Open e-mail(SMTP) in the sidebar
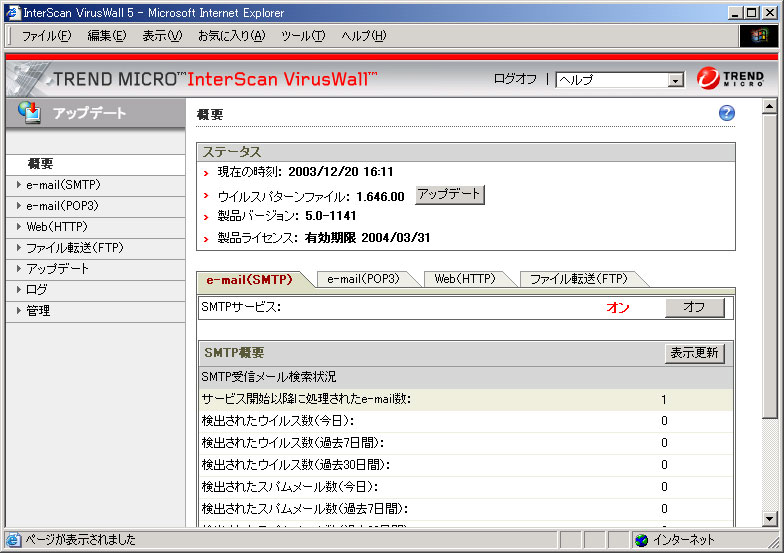784x553 pixels. click(64, 184)
